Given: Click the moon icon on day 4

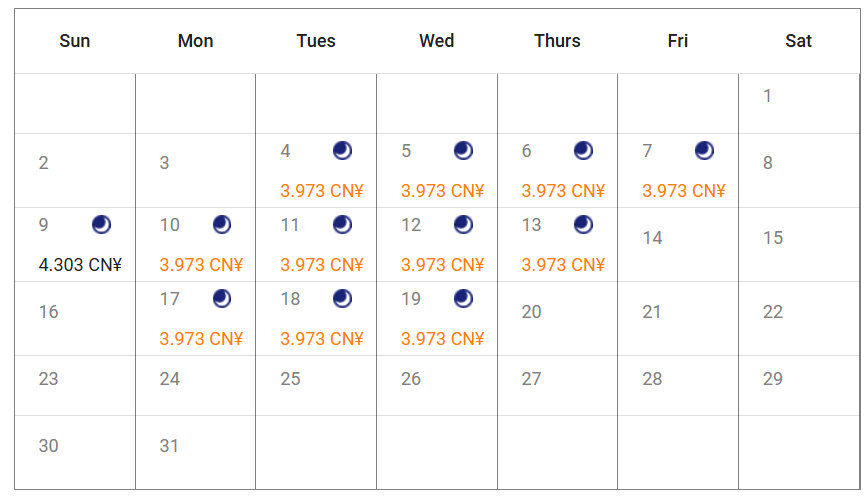Looking at the screenshot, I should (x=342, y=151).
